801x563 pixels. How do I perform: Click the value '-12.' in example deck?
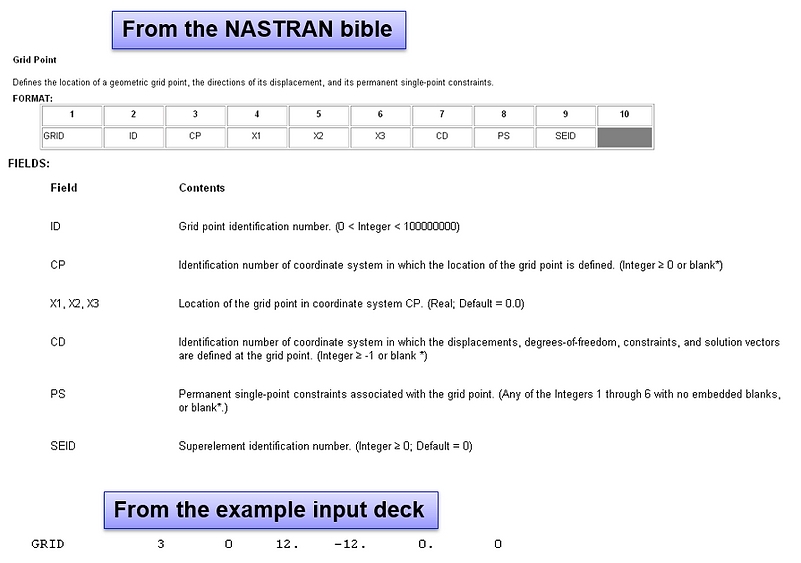350,544
